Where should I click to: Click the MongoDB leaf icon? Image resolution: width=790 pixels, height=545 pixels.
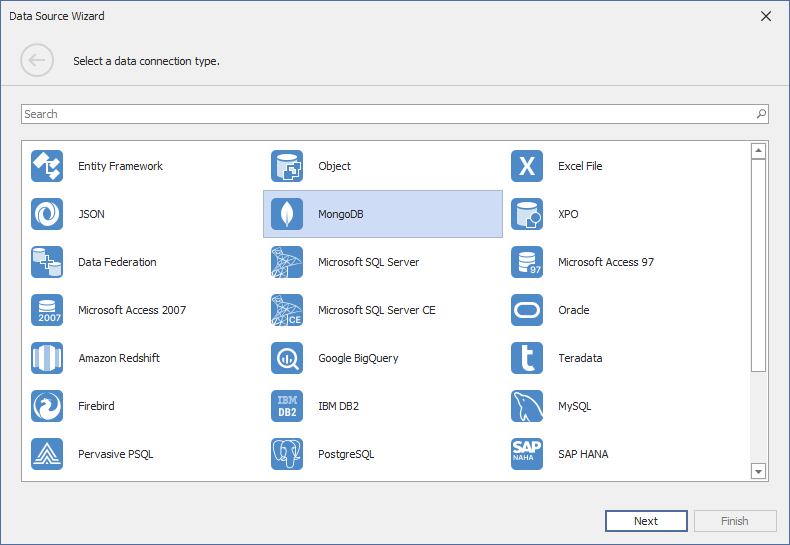point(287,214)
